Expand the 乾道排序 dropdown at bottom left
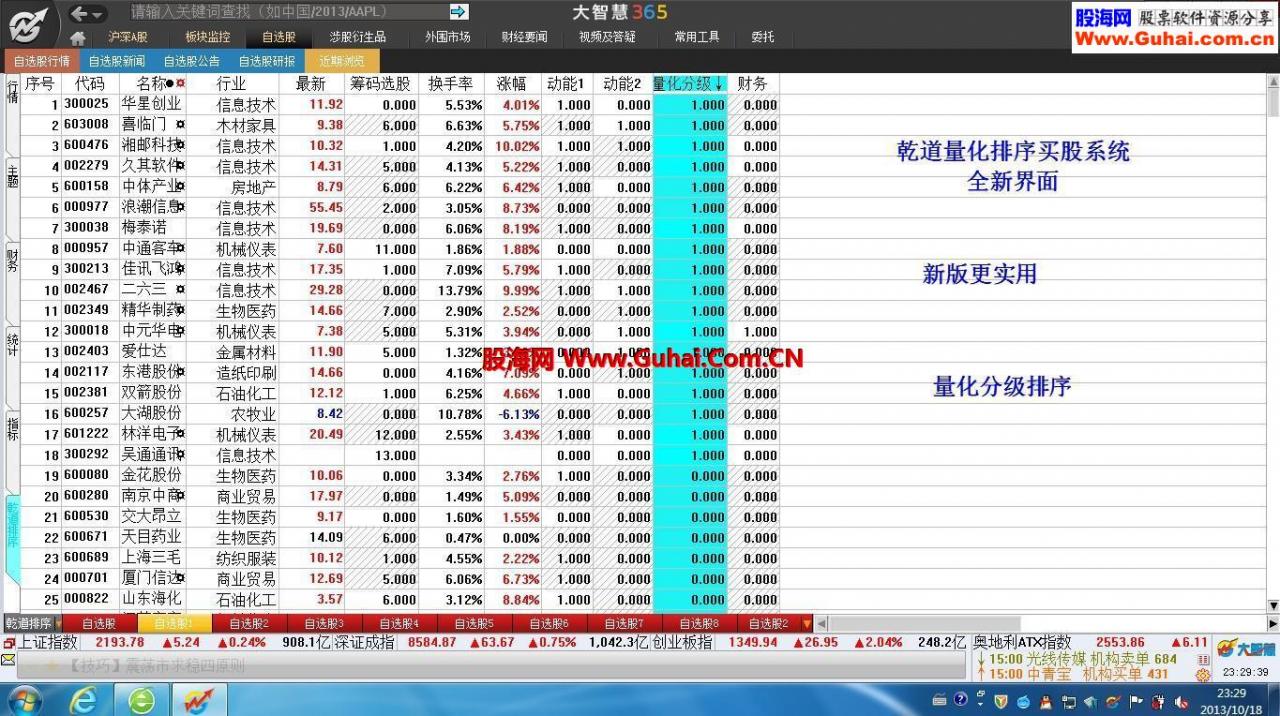 coord(57,624)
